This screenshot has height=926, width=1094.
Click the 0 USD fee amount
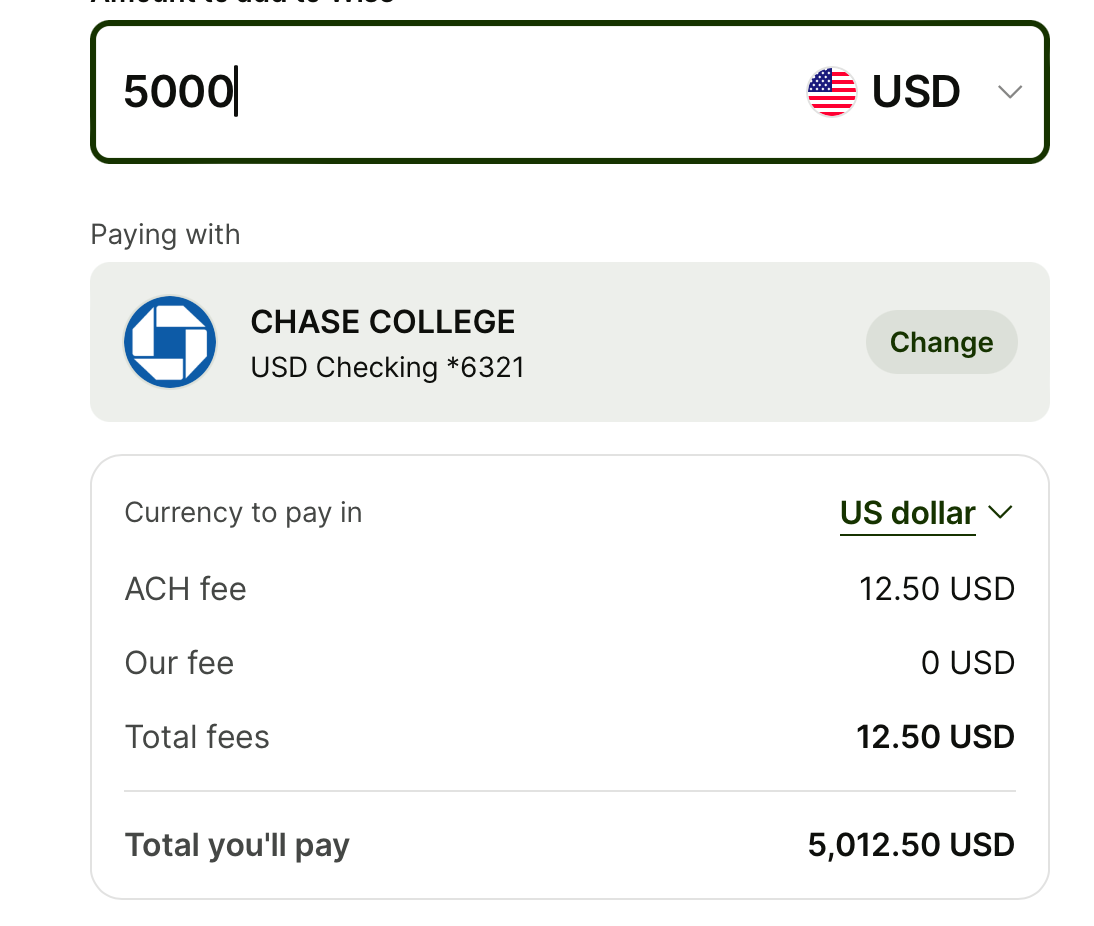[967, 663]
